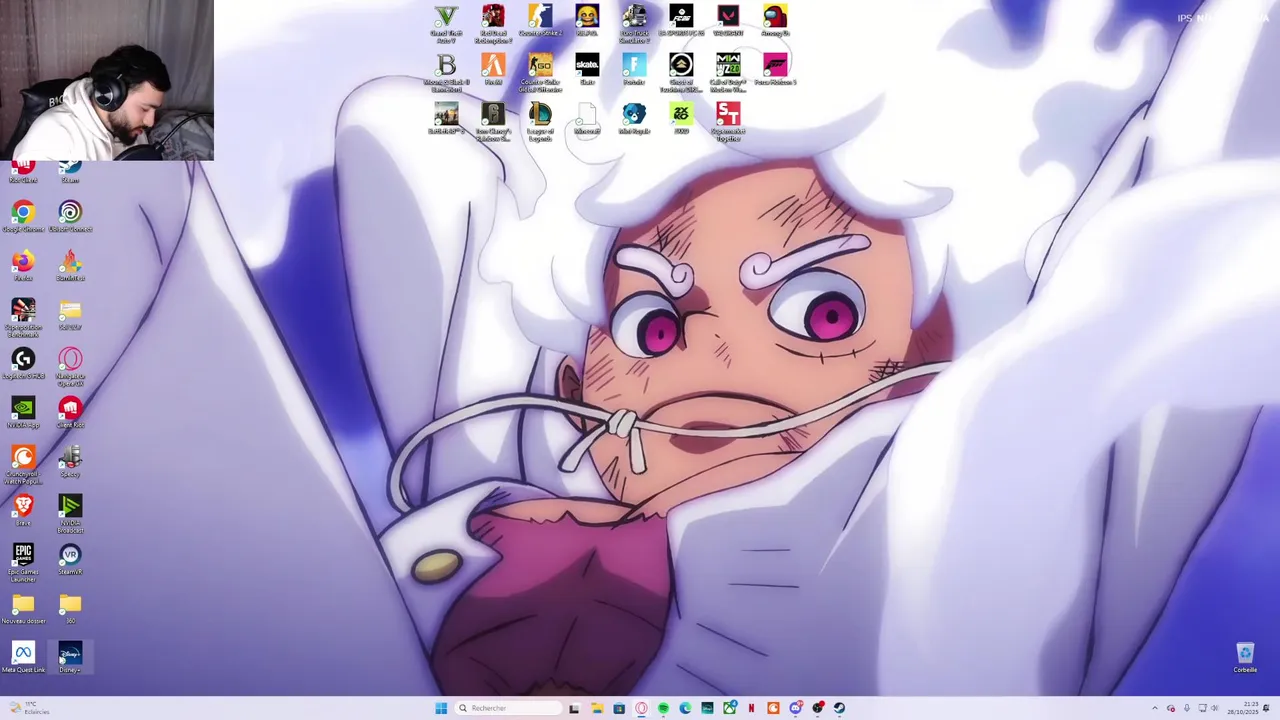Launch Call of Duty Modern Warfare shortcut

click(728, 73)
